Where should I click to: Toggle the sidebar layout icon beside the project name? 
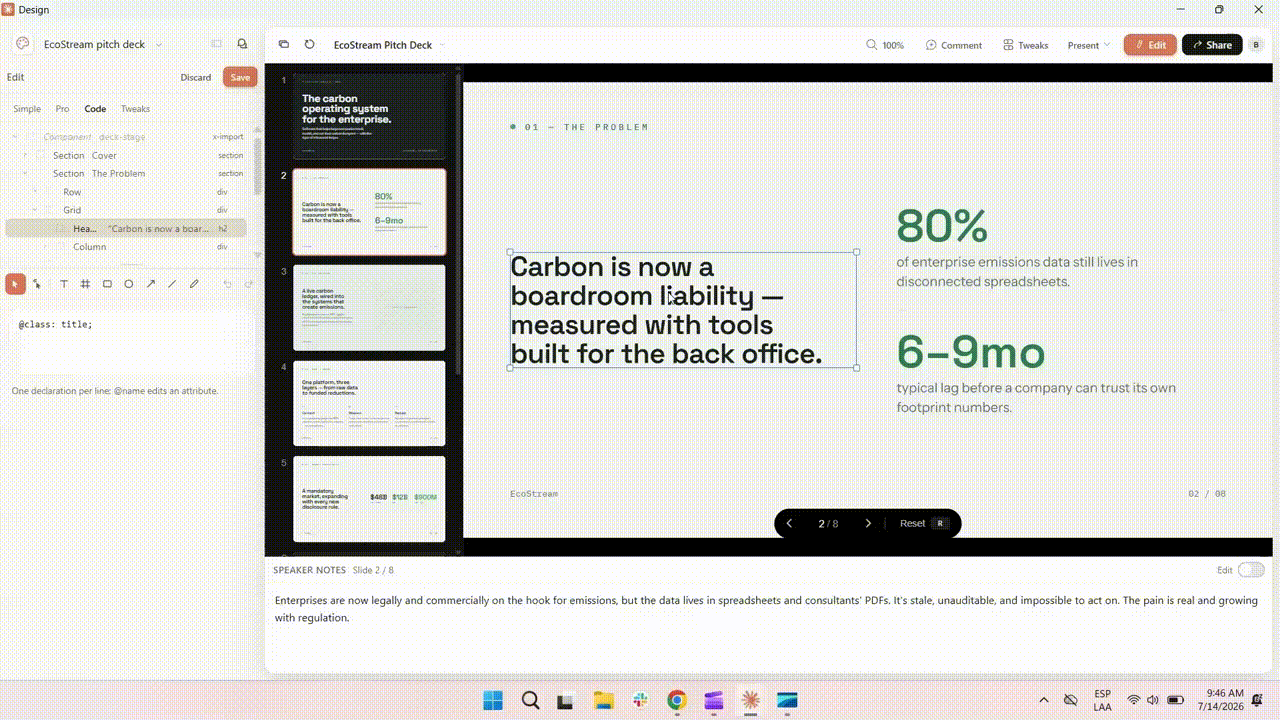[x=216, y=44]
